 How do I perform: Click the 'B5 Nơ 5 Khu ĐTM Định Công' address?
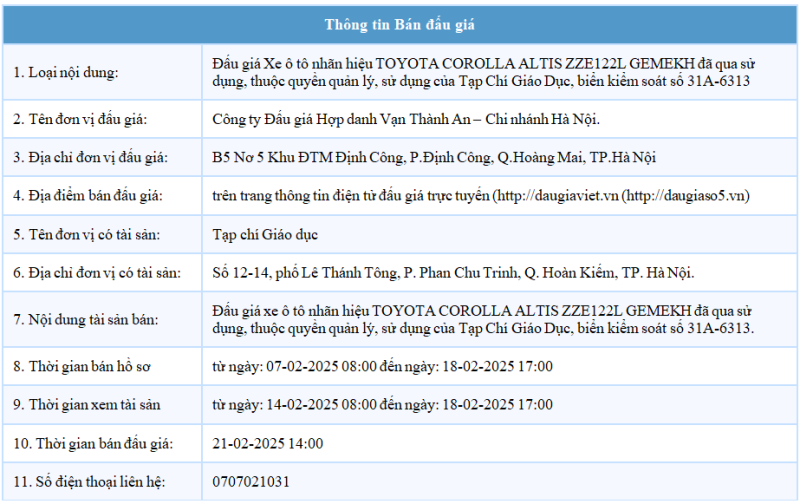point(434,158)
